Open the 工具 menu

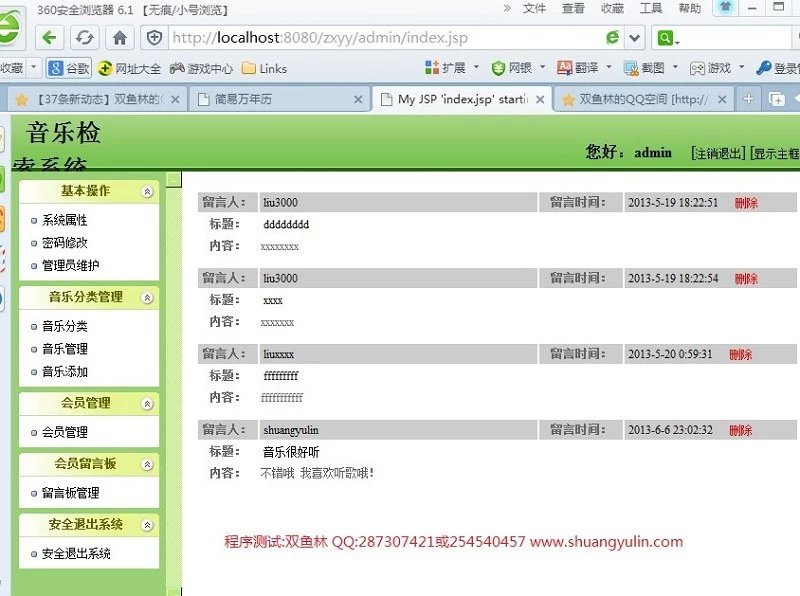pyautogui.click(x=651, y=8)
